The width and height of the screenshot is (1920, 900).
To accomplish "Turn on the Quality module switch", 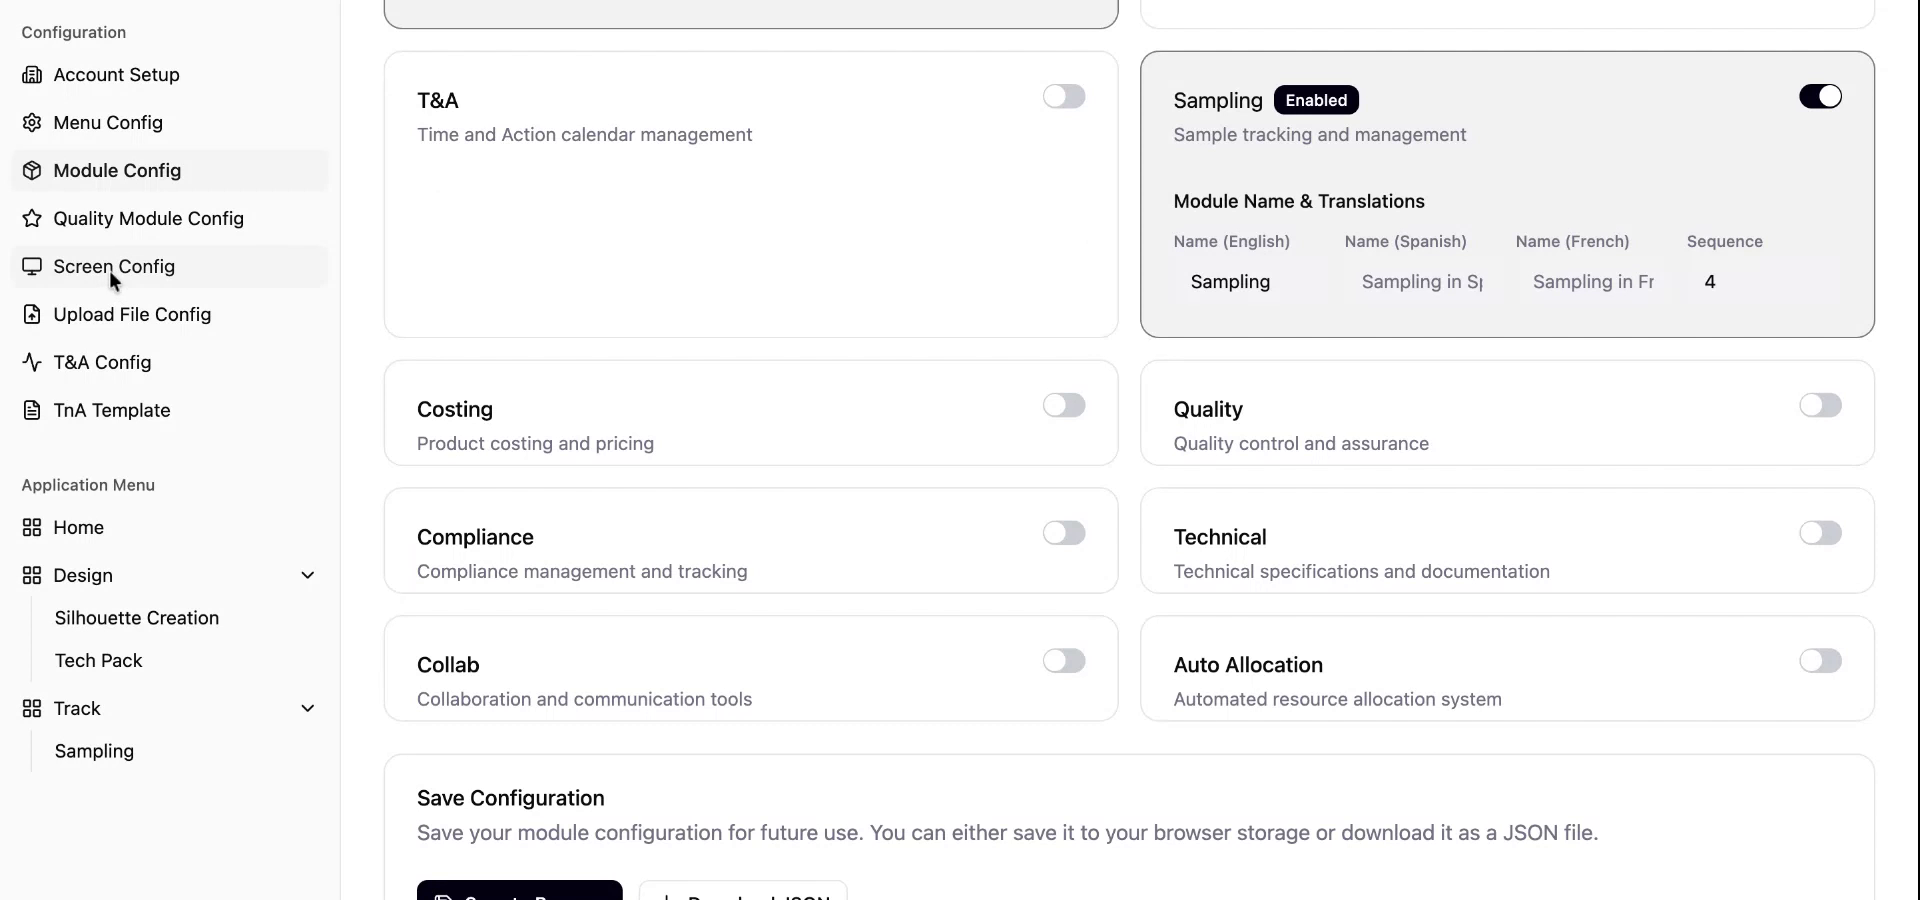I will pyautogui.click(x=1819, y=405).
